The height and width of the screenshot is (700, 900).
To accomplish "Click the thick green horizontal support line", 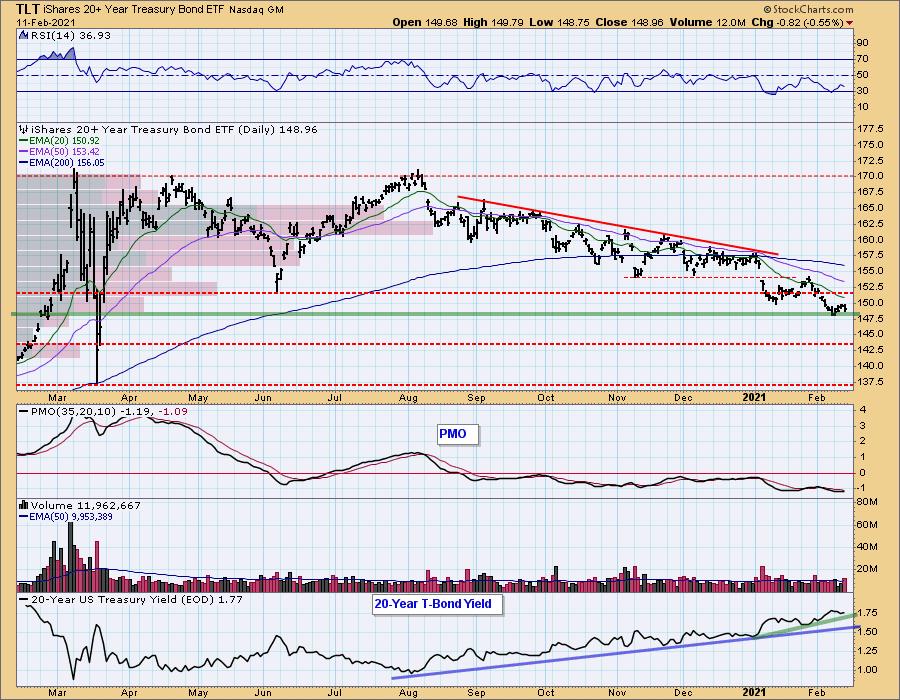I will tap(436, 314).
